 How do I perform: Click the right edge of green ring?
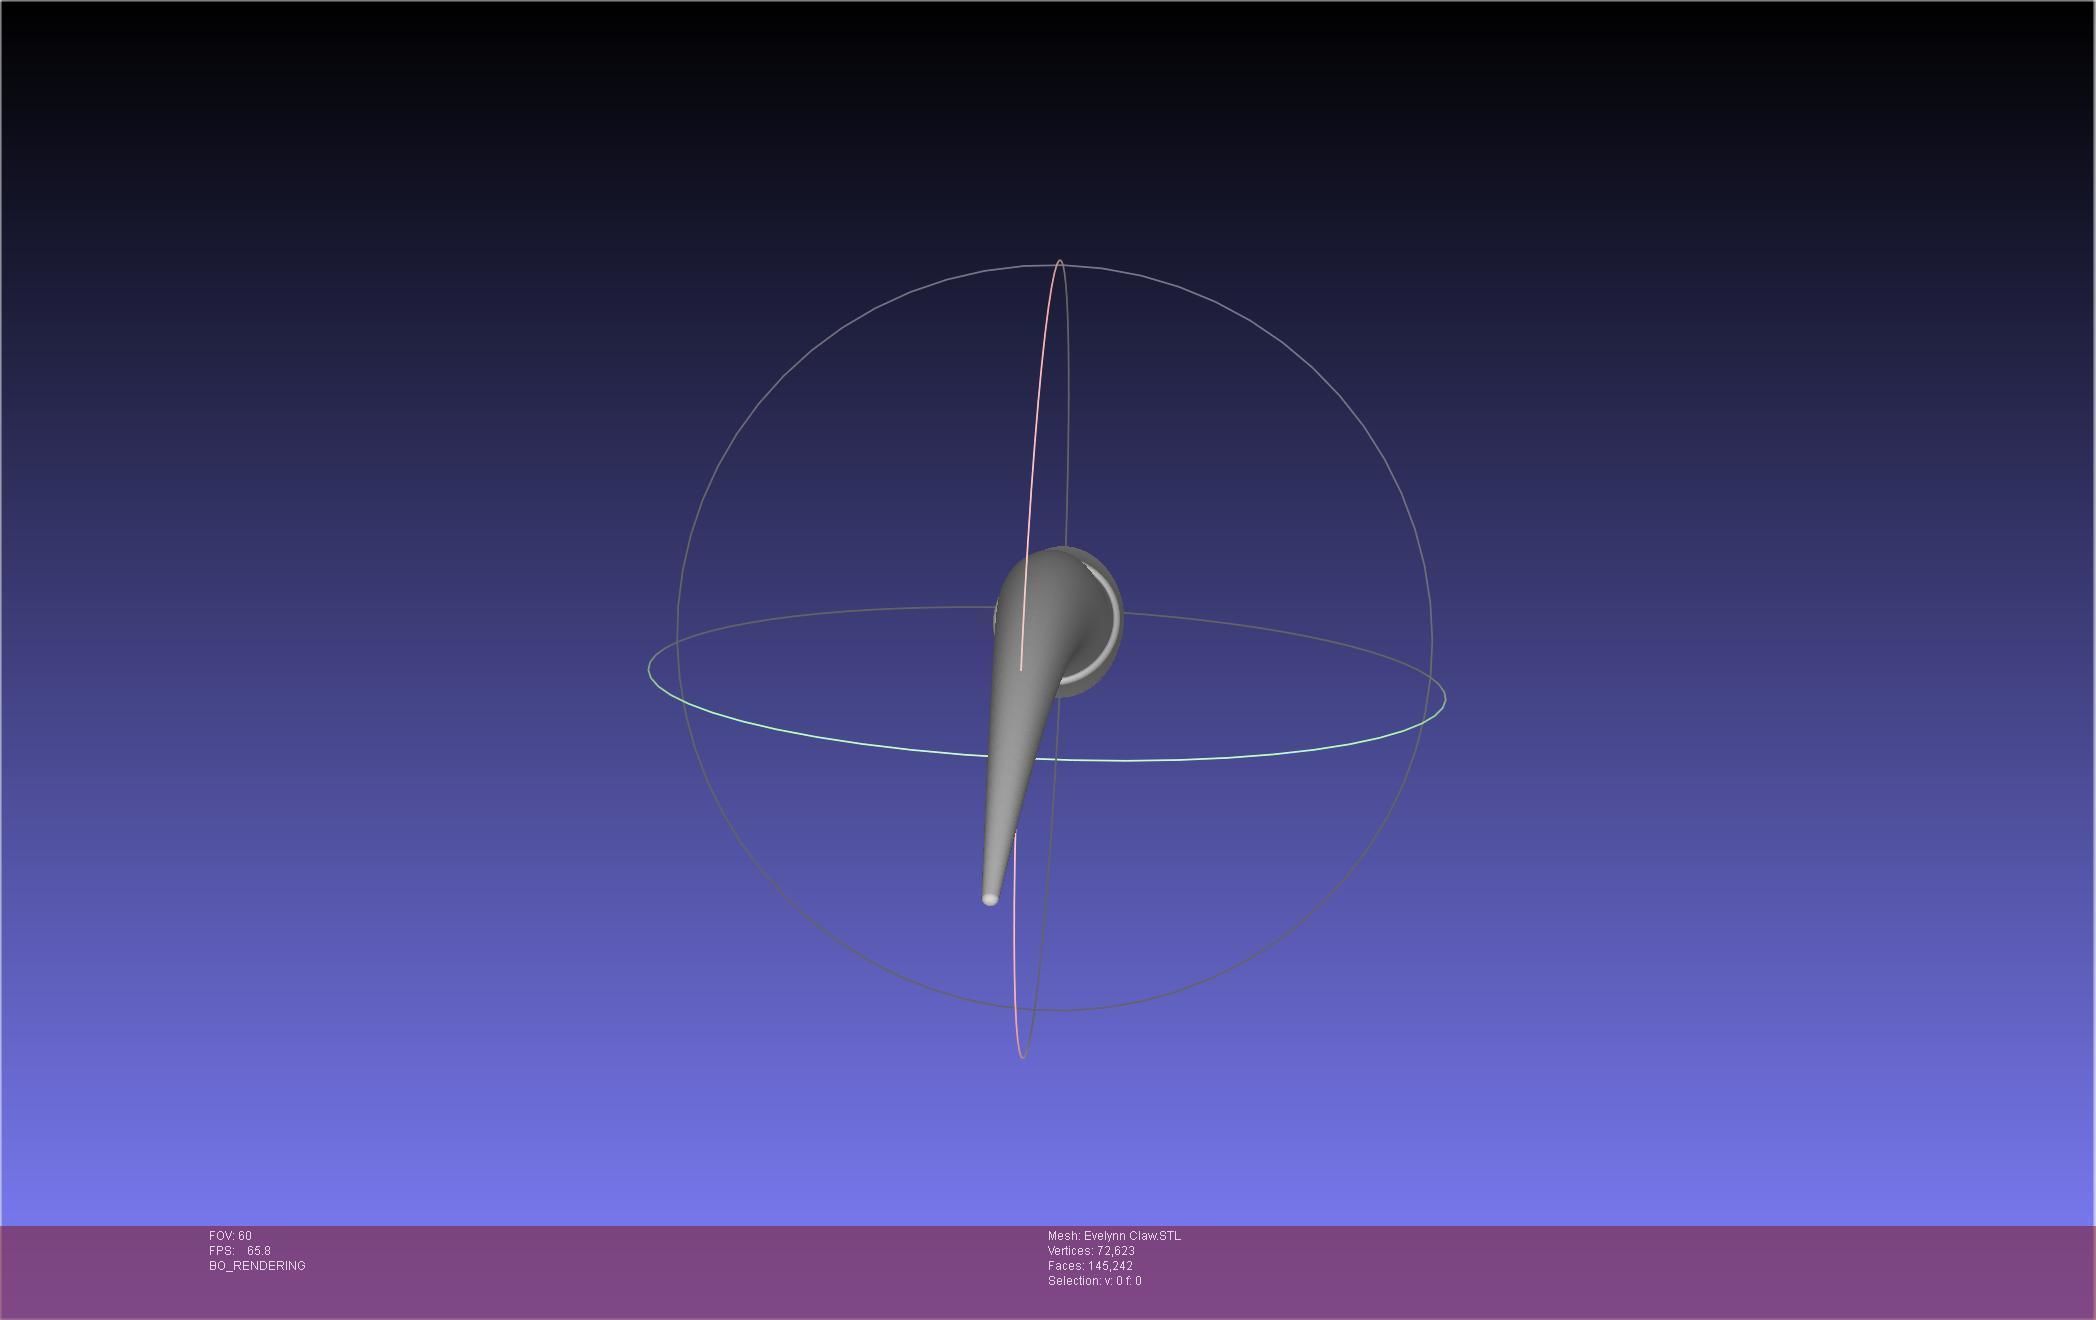1444,698
